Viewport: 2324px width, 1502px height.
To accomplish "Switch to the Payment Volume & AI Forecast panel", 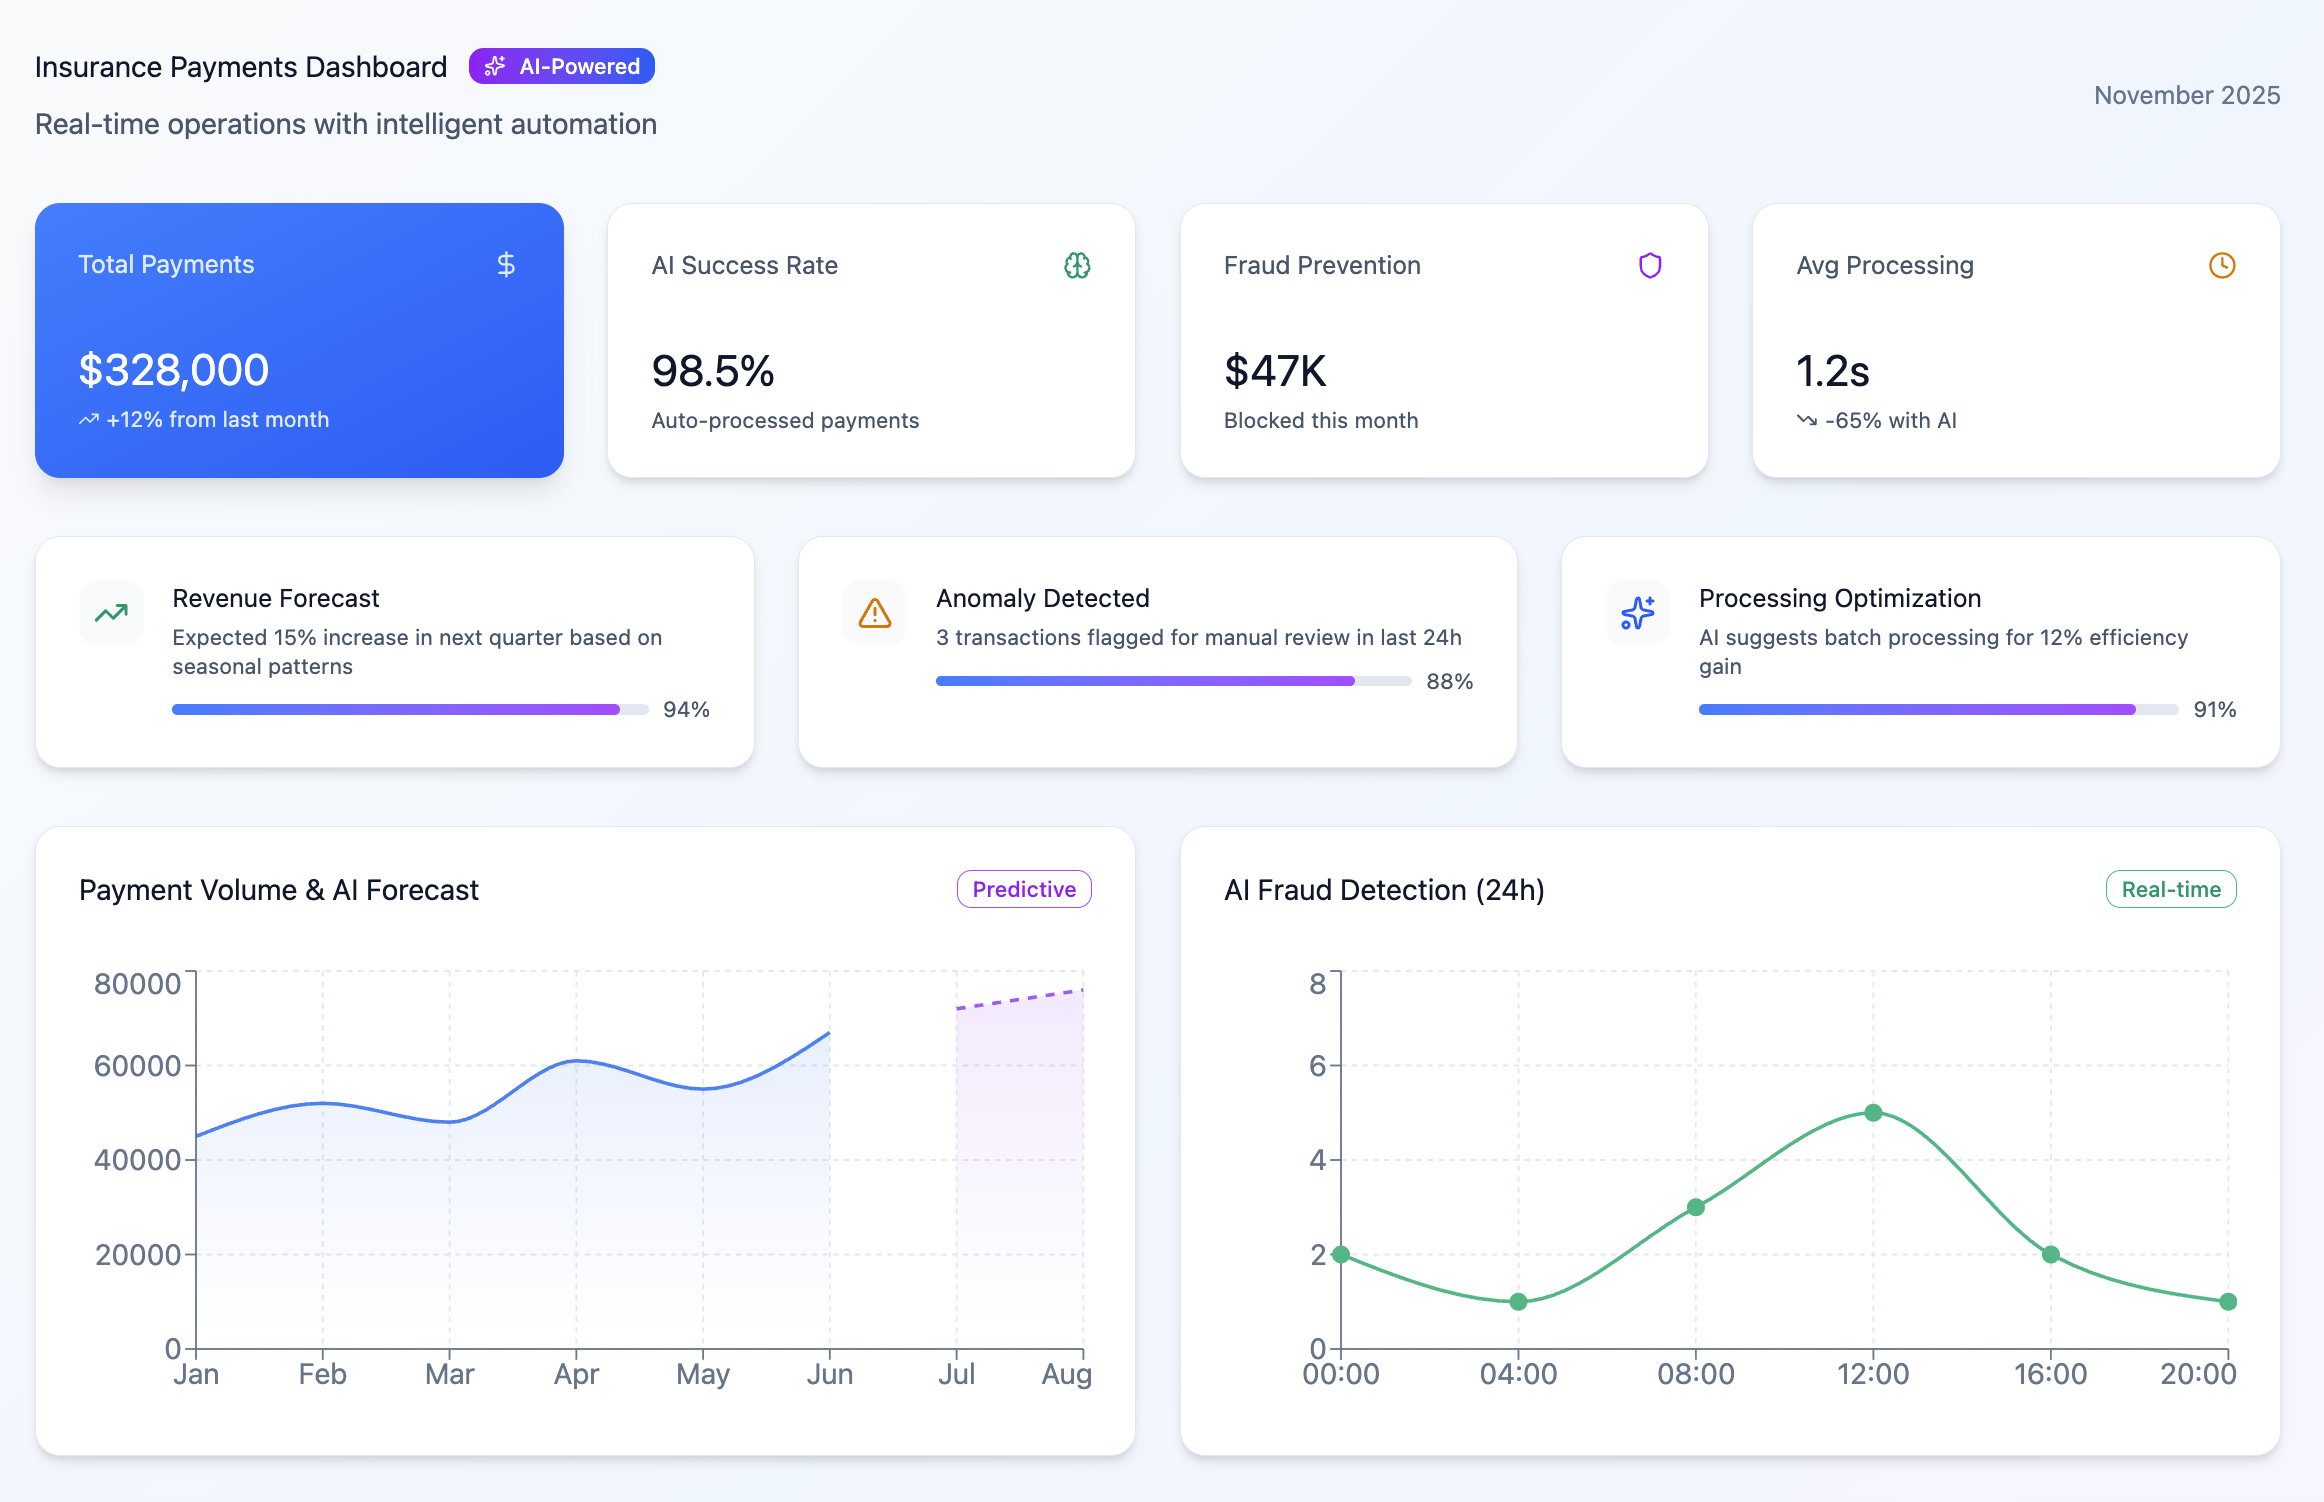I will pyautogui.click(x=585, y=1140).
